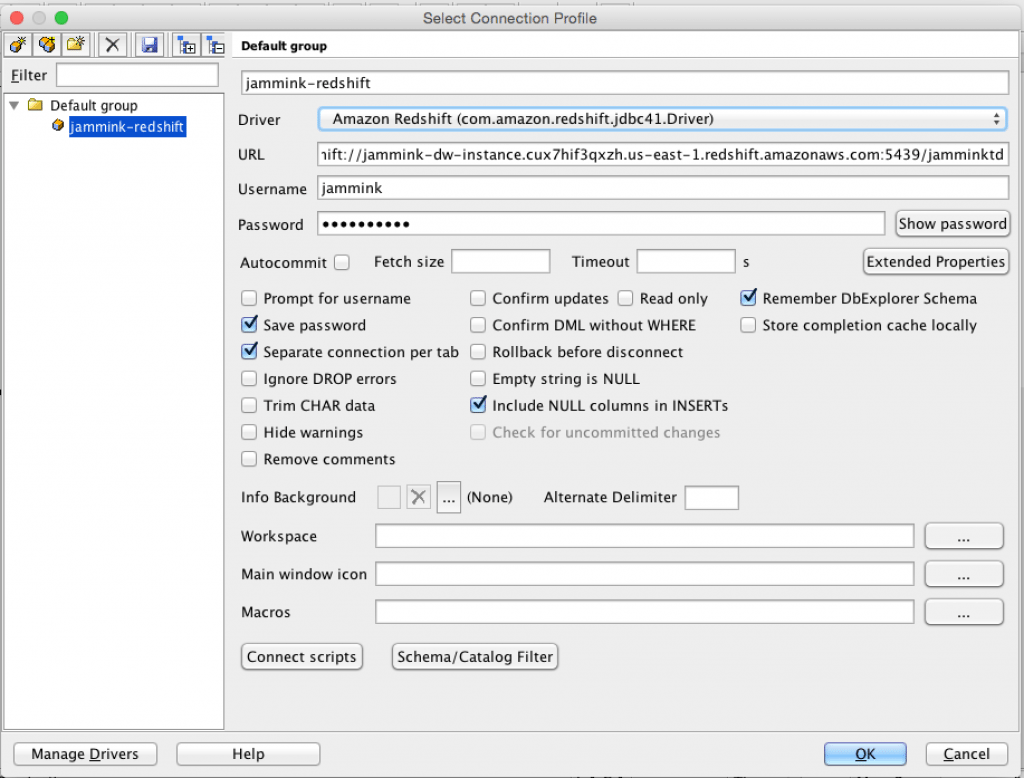This screenshot has height=778, width=1024.
Task: Click the Info Background color swatch
Action: [389, 498]
